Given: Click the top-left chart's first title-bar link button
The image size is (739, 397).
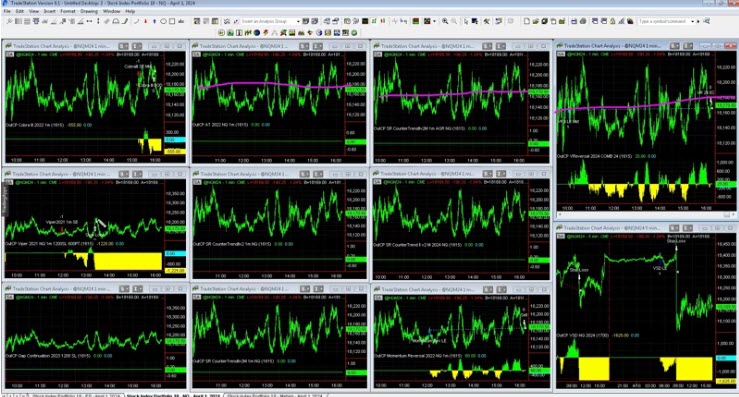Looking at the screenshot, I should (123, 46).
